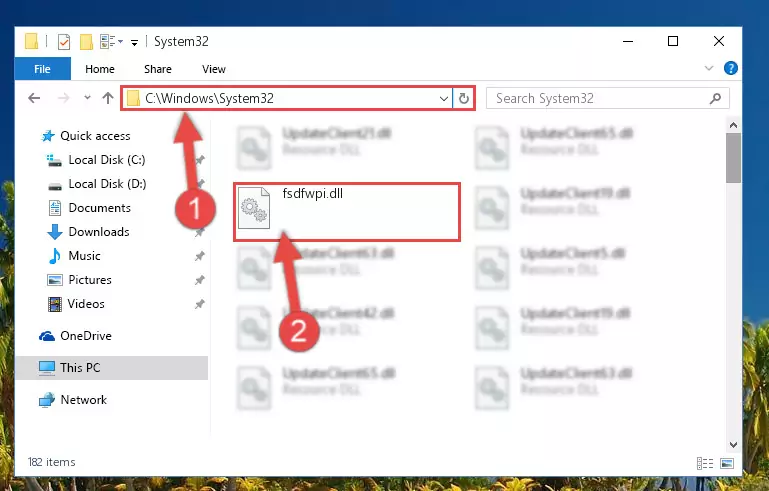Open the Help question mark icon

[730, 68]
